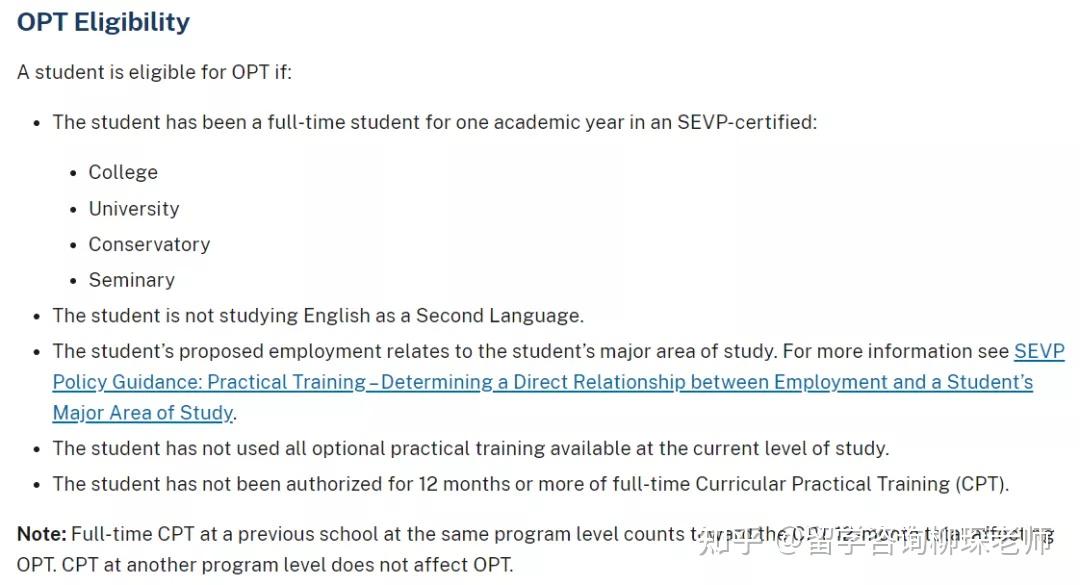Select the "Seminary" list item
The image size is (1080, 585).
pyautogui.click(x=131, y=280)
